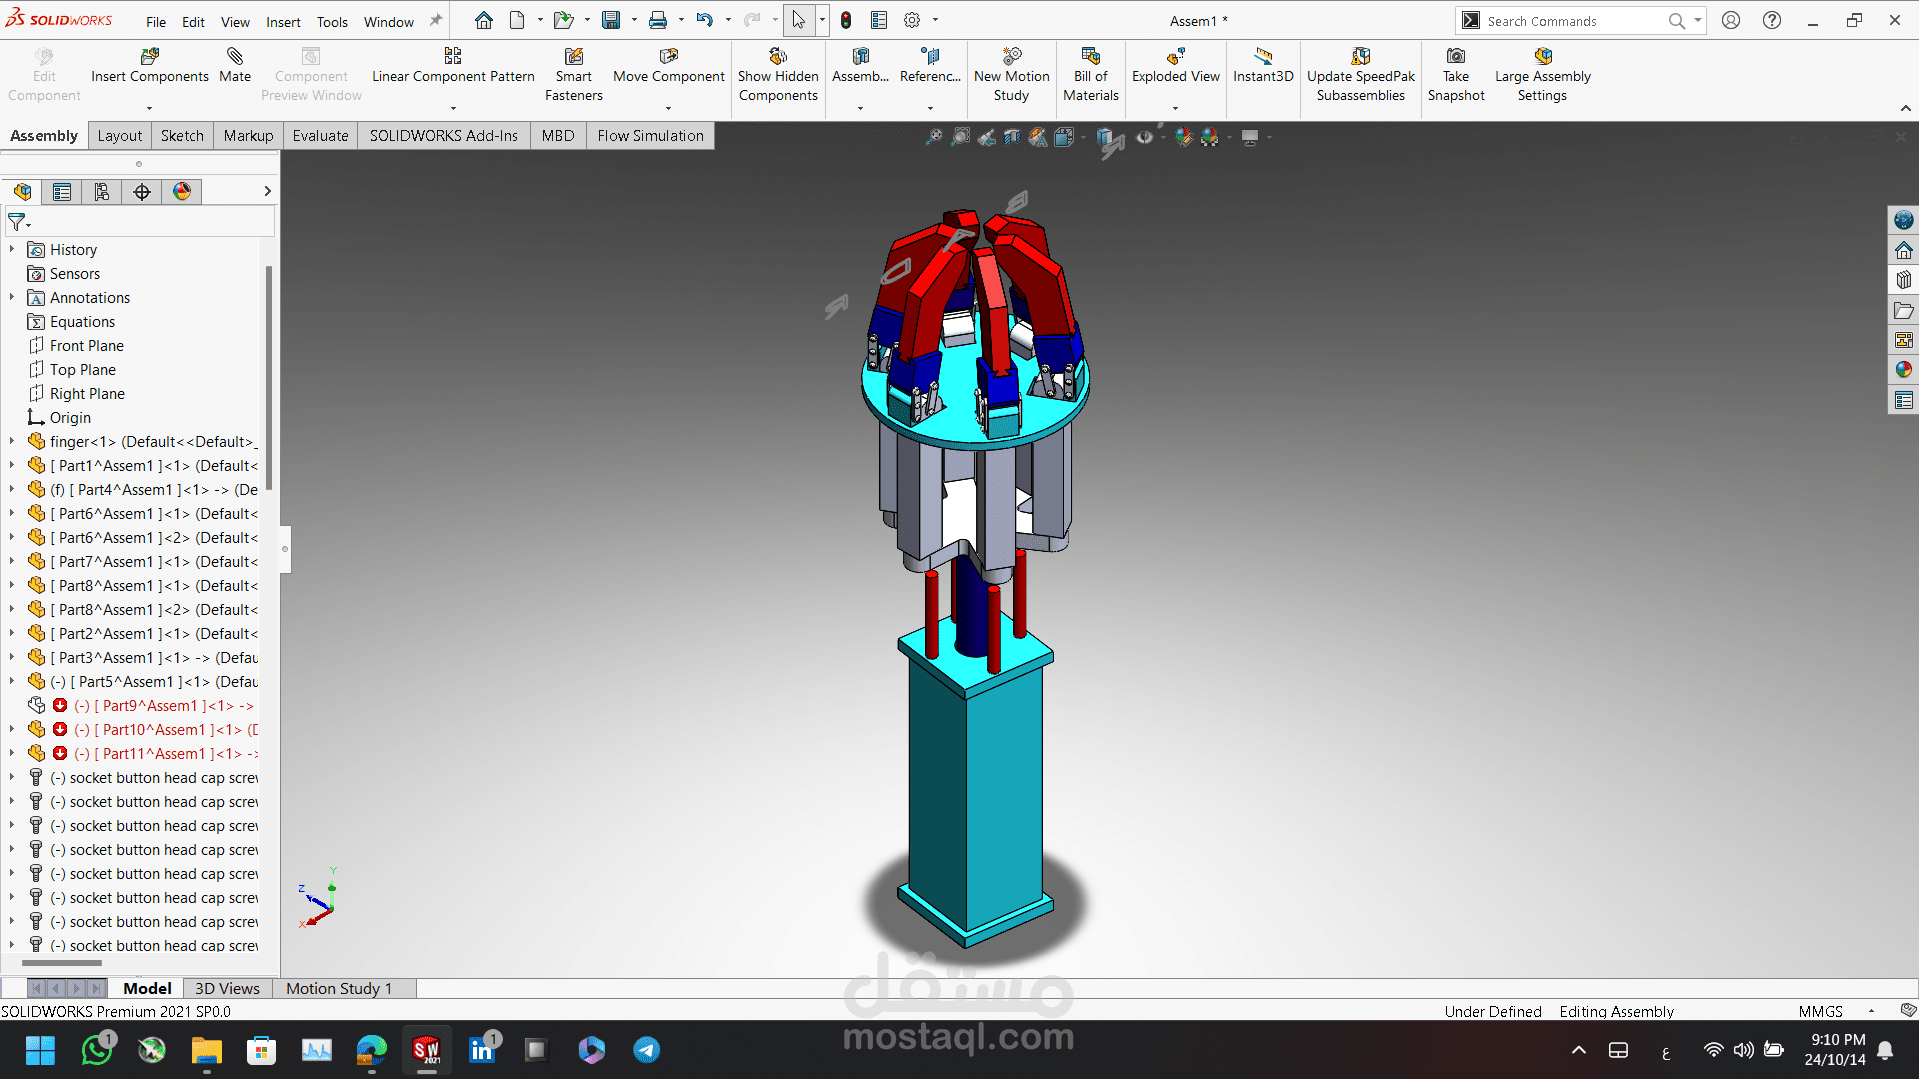The image size is (1919, 1079).
Task: Open Hide/Show Items eye icon
Action: pos(1144,137)
